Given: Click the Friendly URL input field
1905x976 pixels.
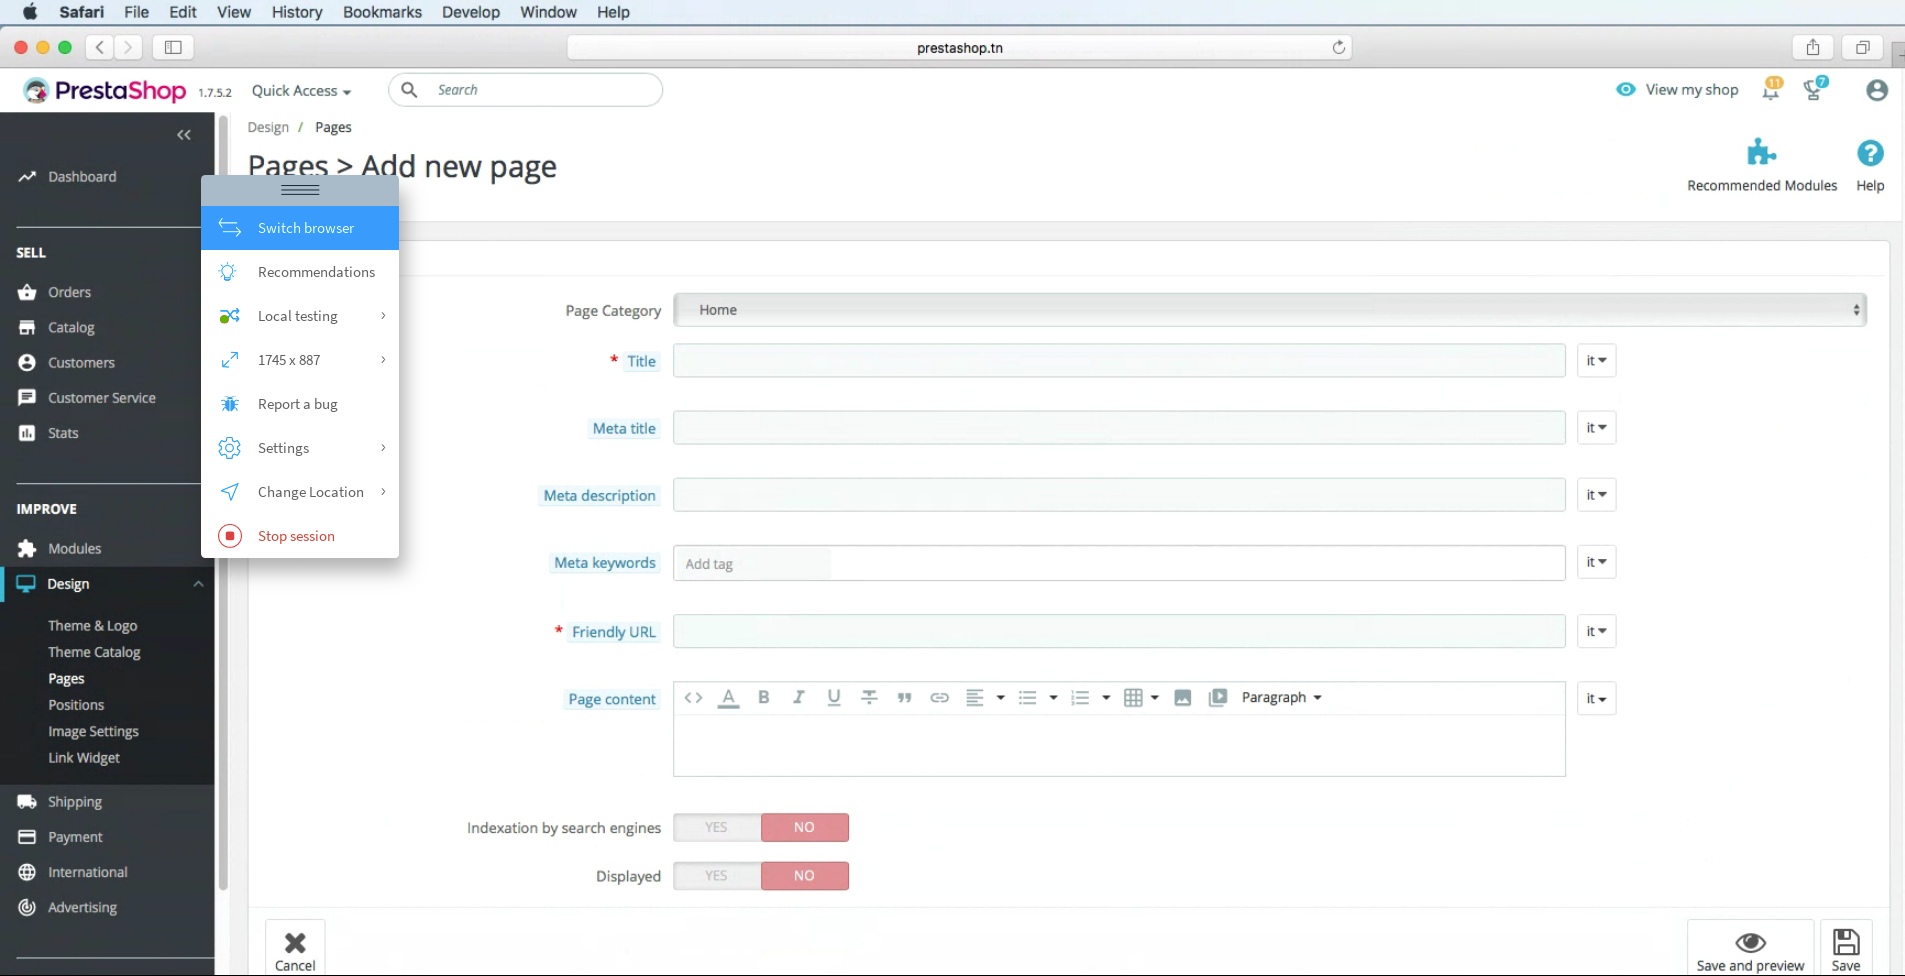Looking at the screenshot, I should [x=1119, y=631].
